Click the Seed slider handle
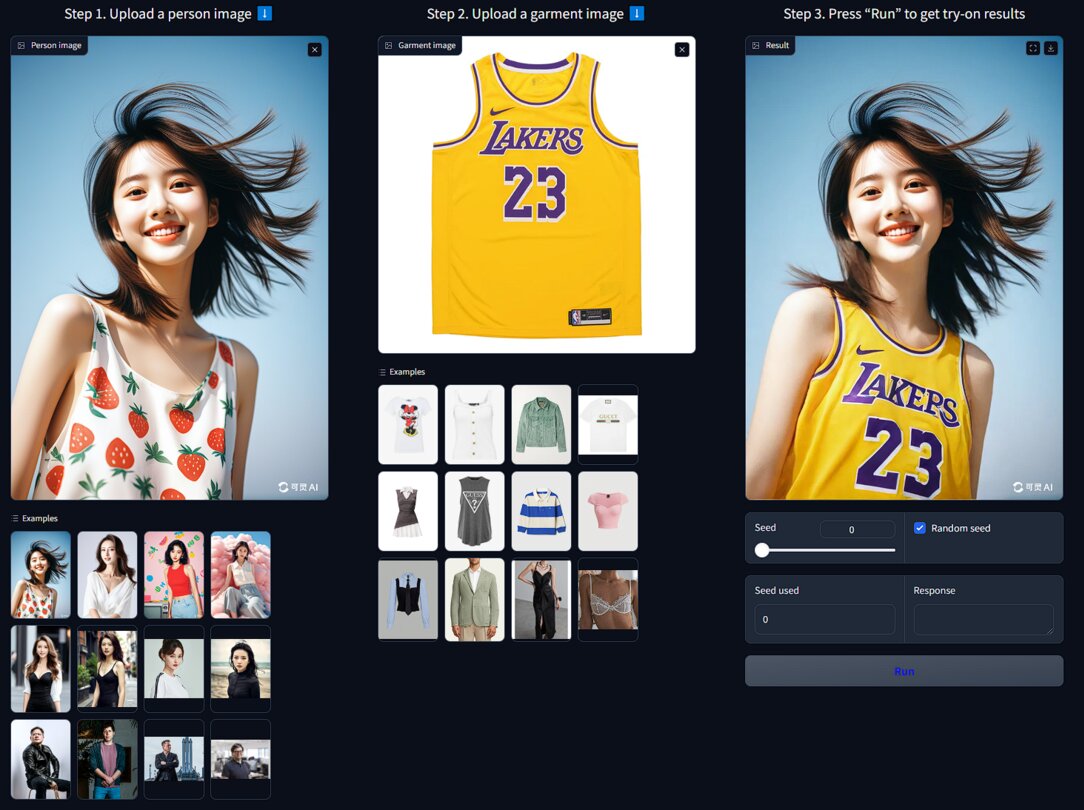Screen dimensions: 1084x810 [762, 550]
